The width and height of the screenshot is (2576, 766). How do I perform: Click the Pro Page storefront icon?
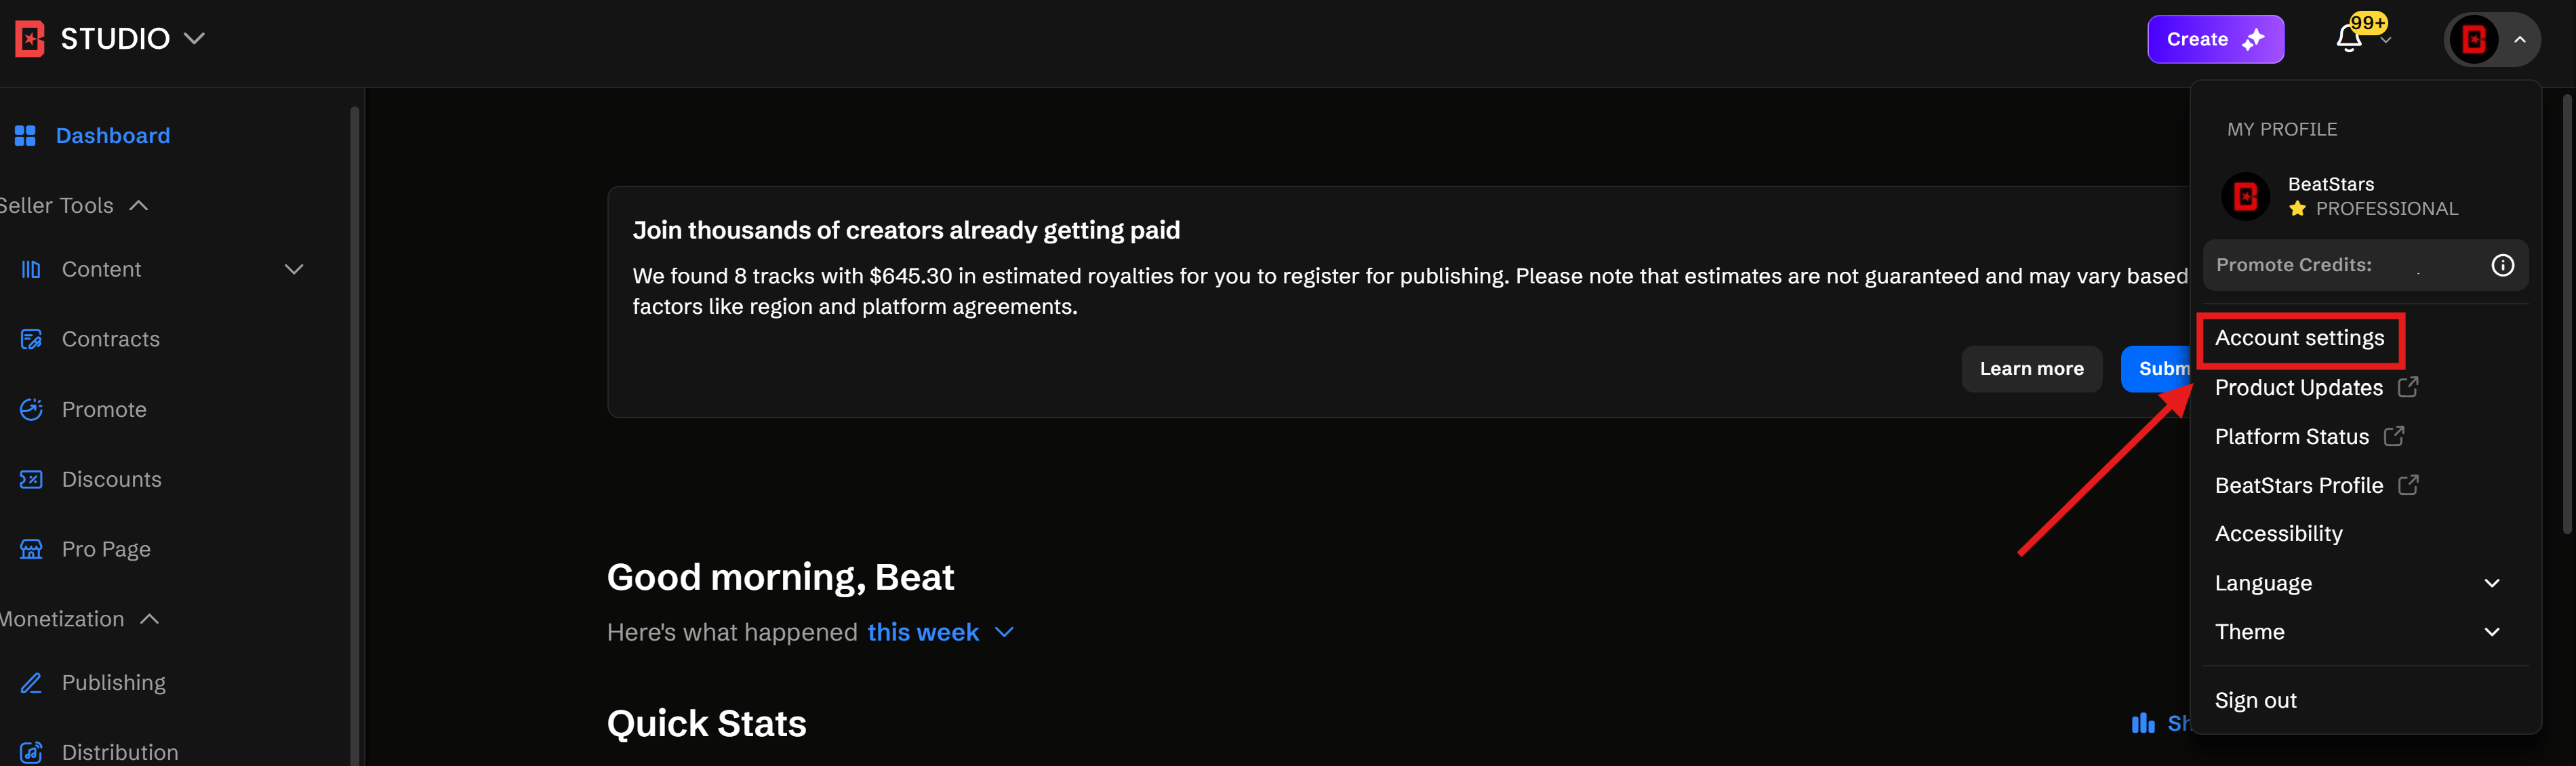click(31, 548)
